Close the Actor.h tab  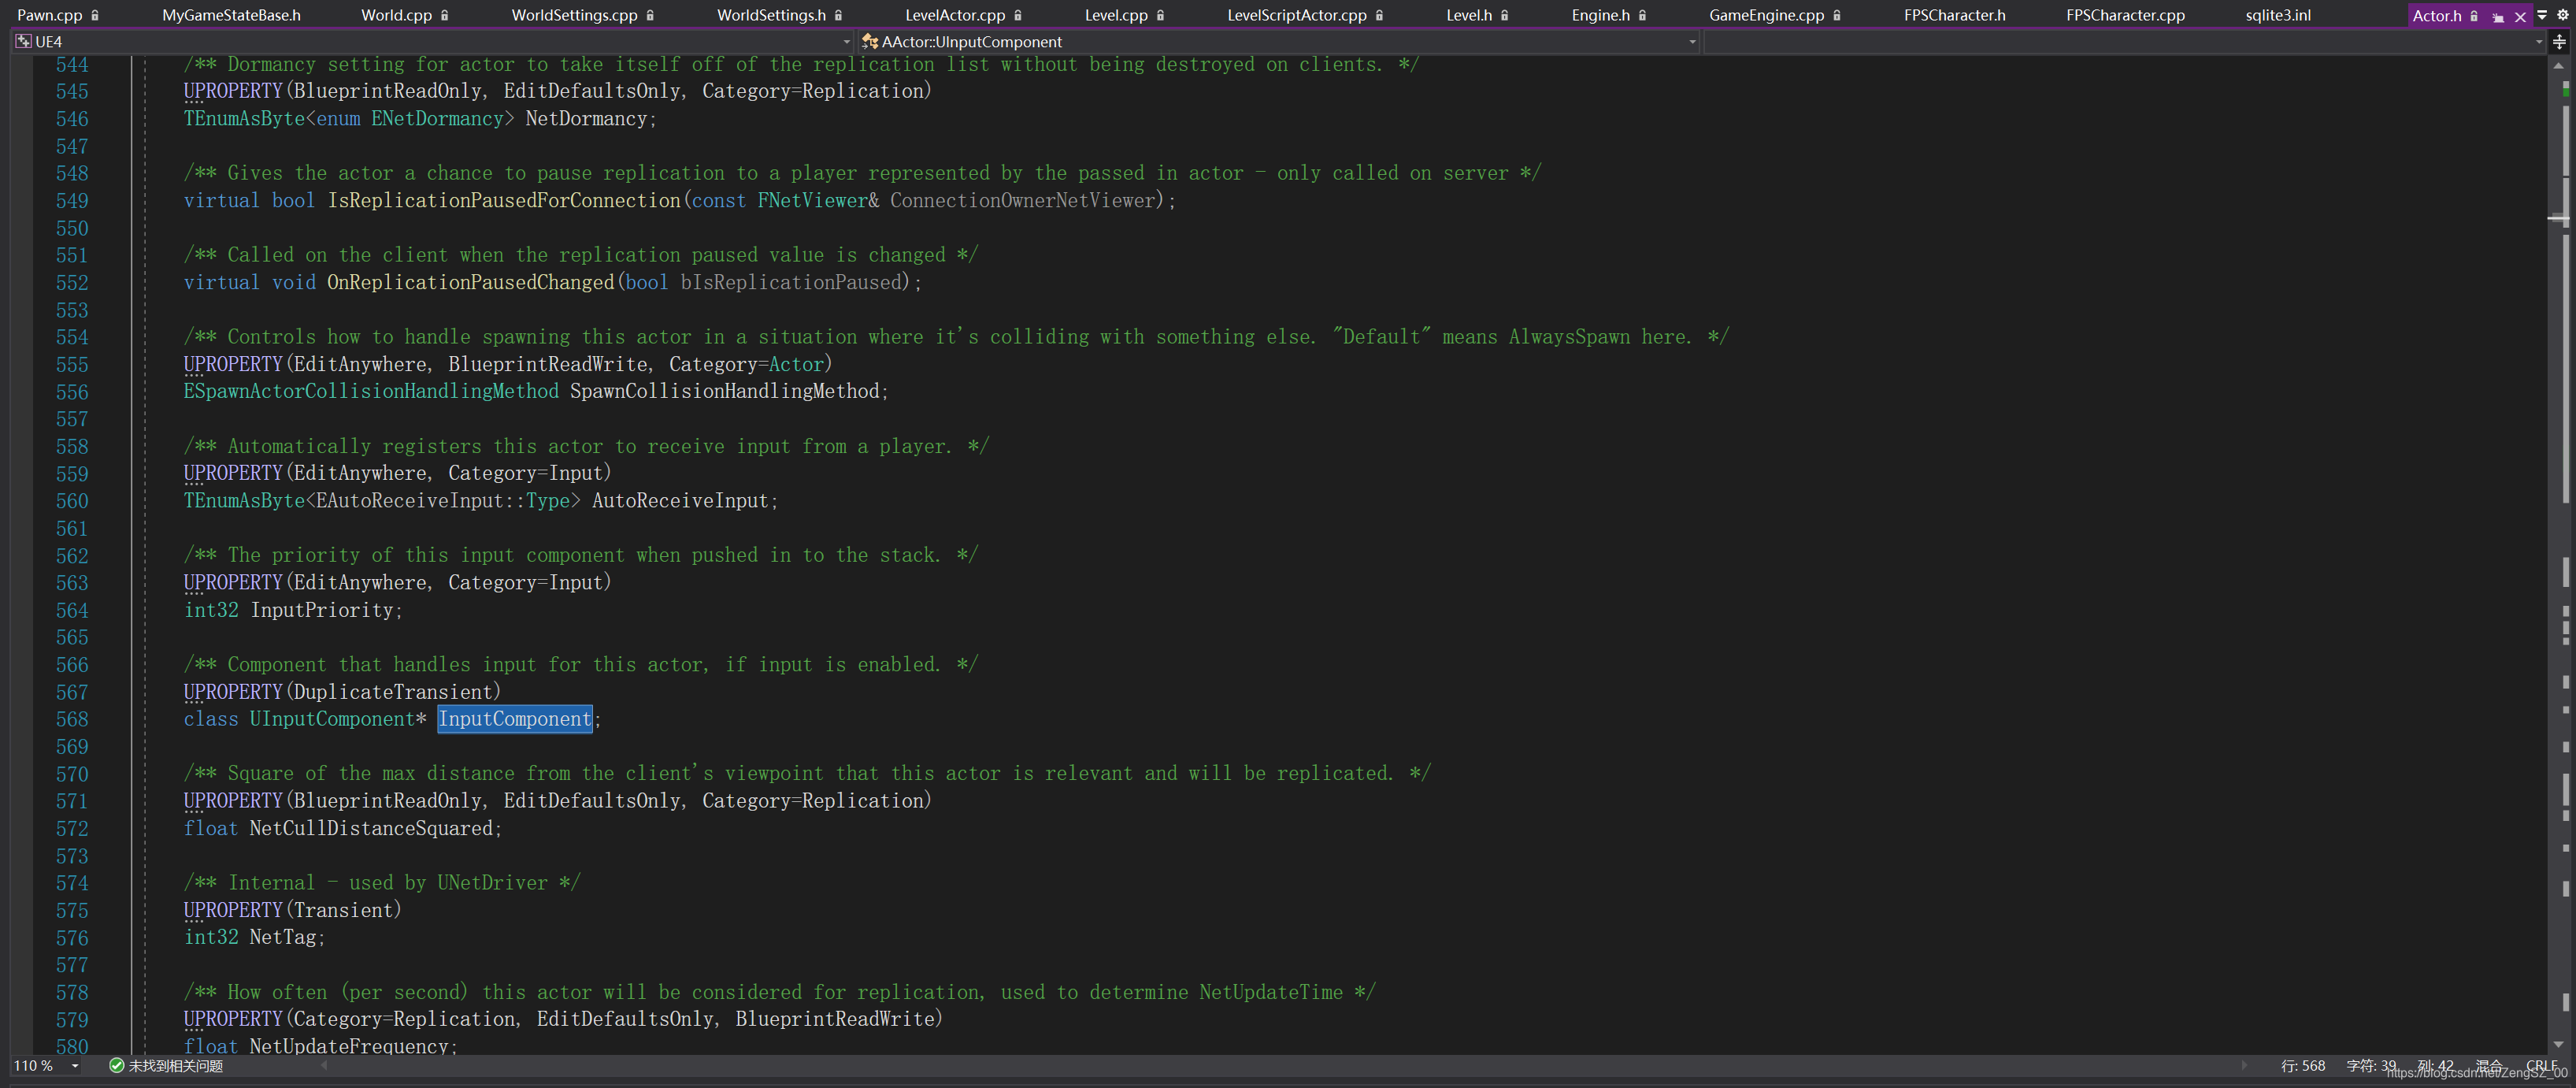pyautogui.click(x=2520, y=16)
